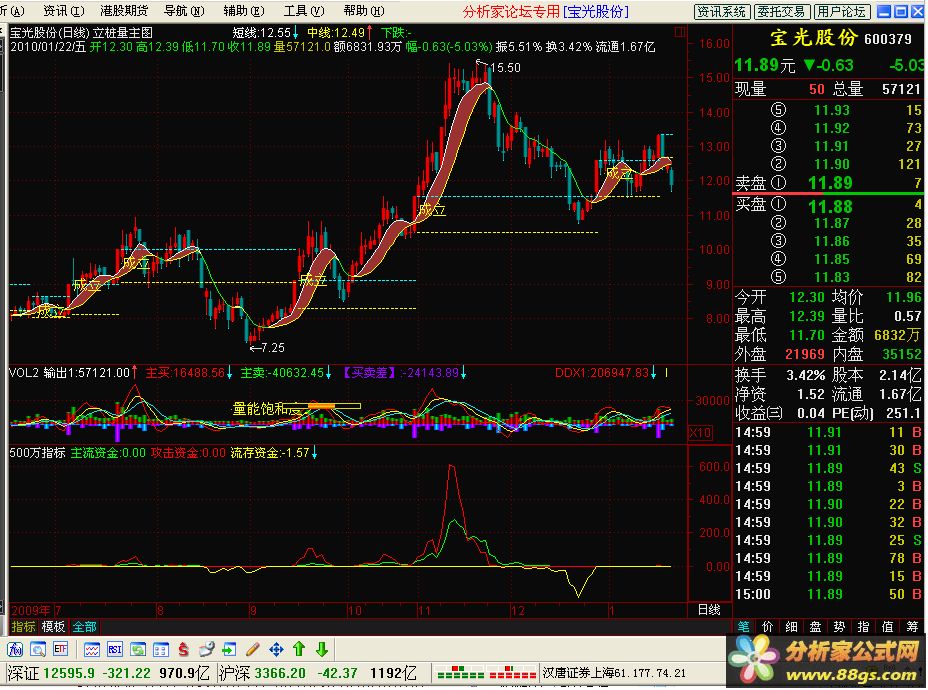928x690 pixels.
Task: Switch to the 筹 tab in quote panel
Action: [911, 627]
